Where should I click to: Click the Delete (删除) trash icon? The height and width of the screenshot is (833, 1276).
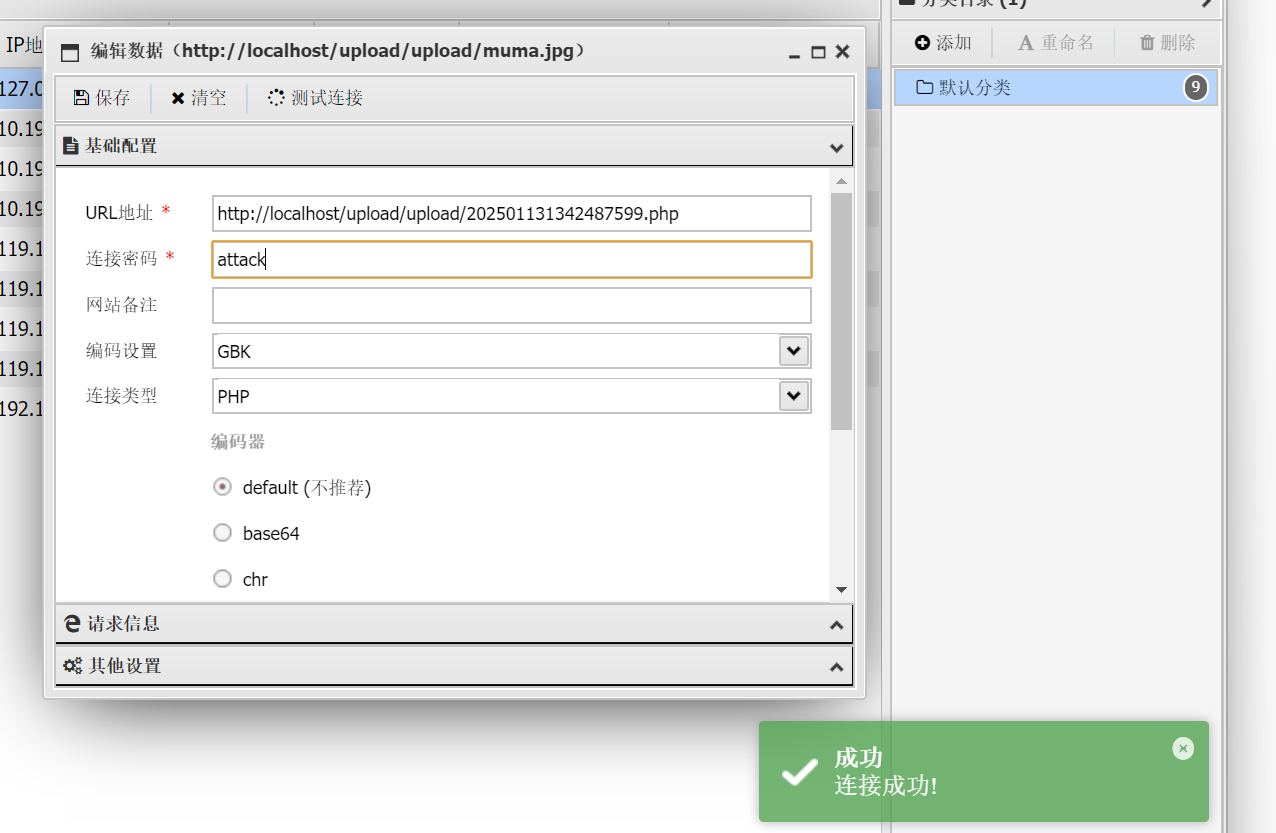point(1148,43)
